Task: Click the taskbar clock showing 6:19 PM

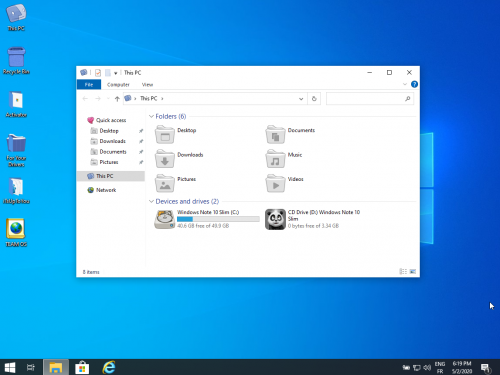Action: (462, 367)
